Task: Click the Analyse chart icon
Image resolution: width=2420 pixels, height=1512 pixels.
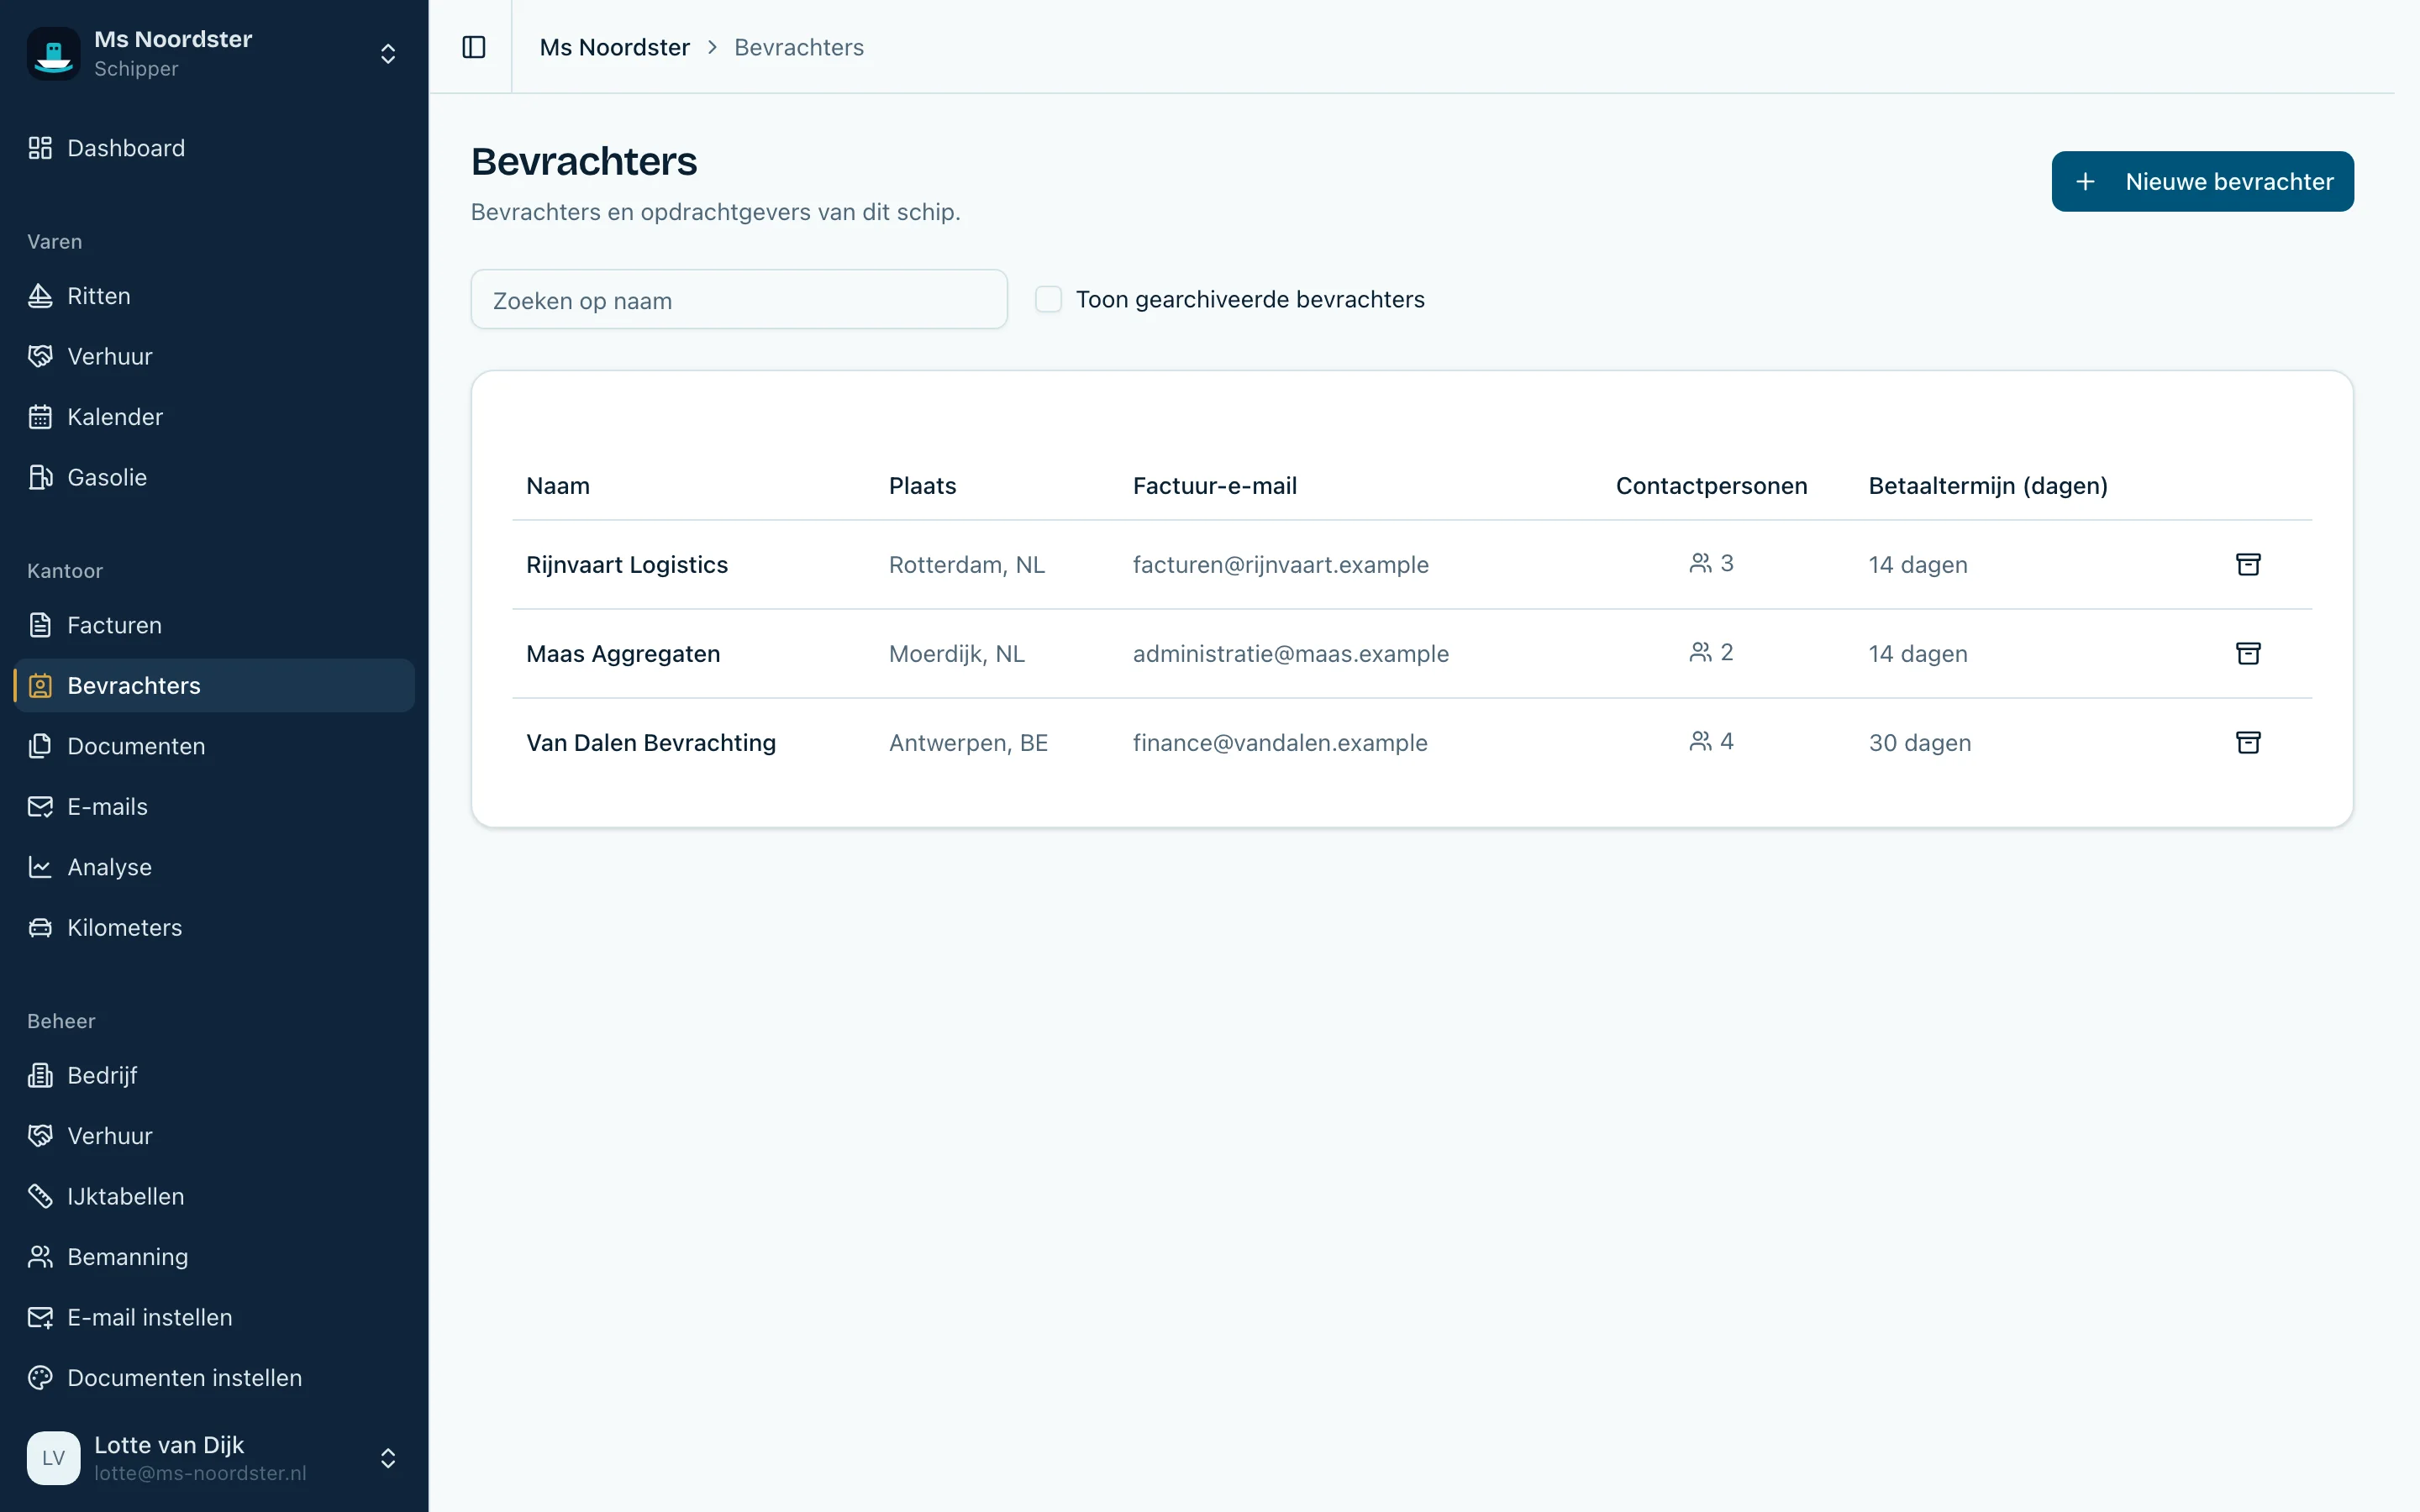Action: pyautogui.click(x=40, y=867)
